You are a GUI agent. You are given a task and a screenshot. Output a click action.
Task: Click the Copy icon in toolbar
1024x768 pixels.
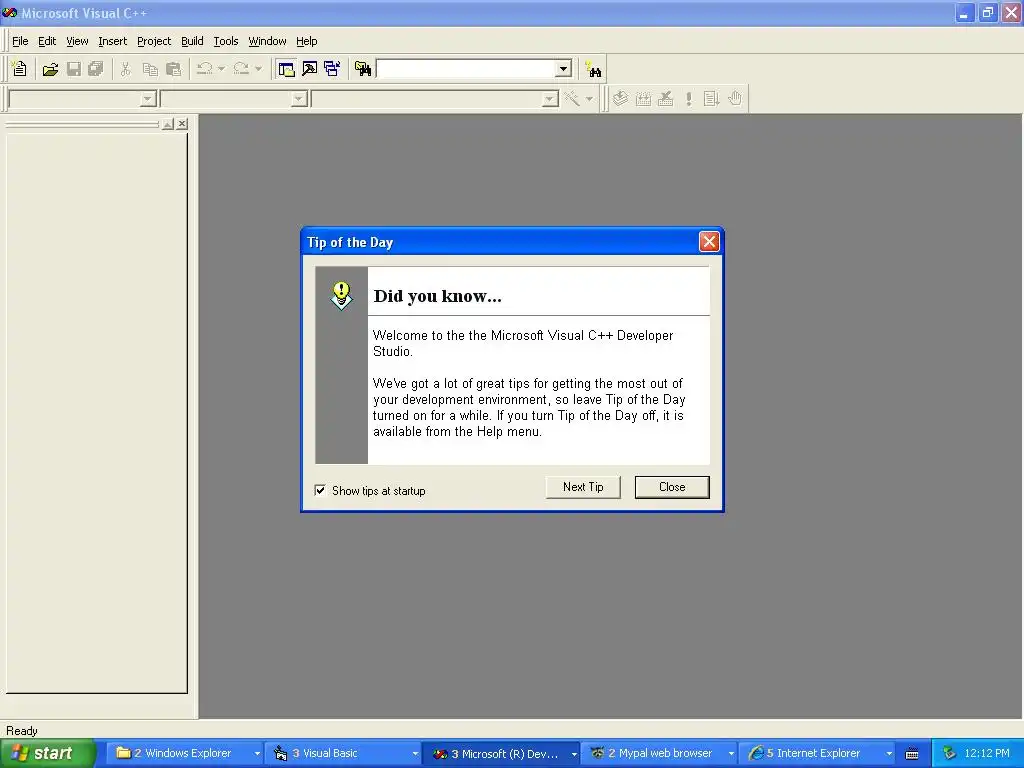click(x=150, y=69)
